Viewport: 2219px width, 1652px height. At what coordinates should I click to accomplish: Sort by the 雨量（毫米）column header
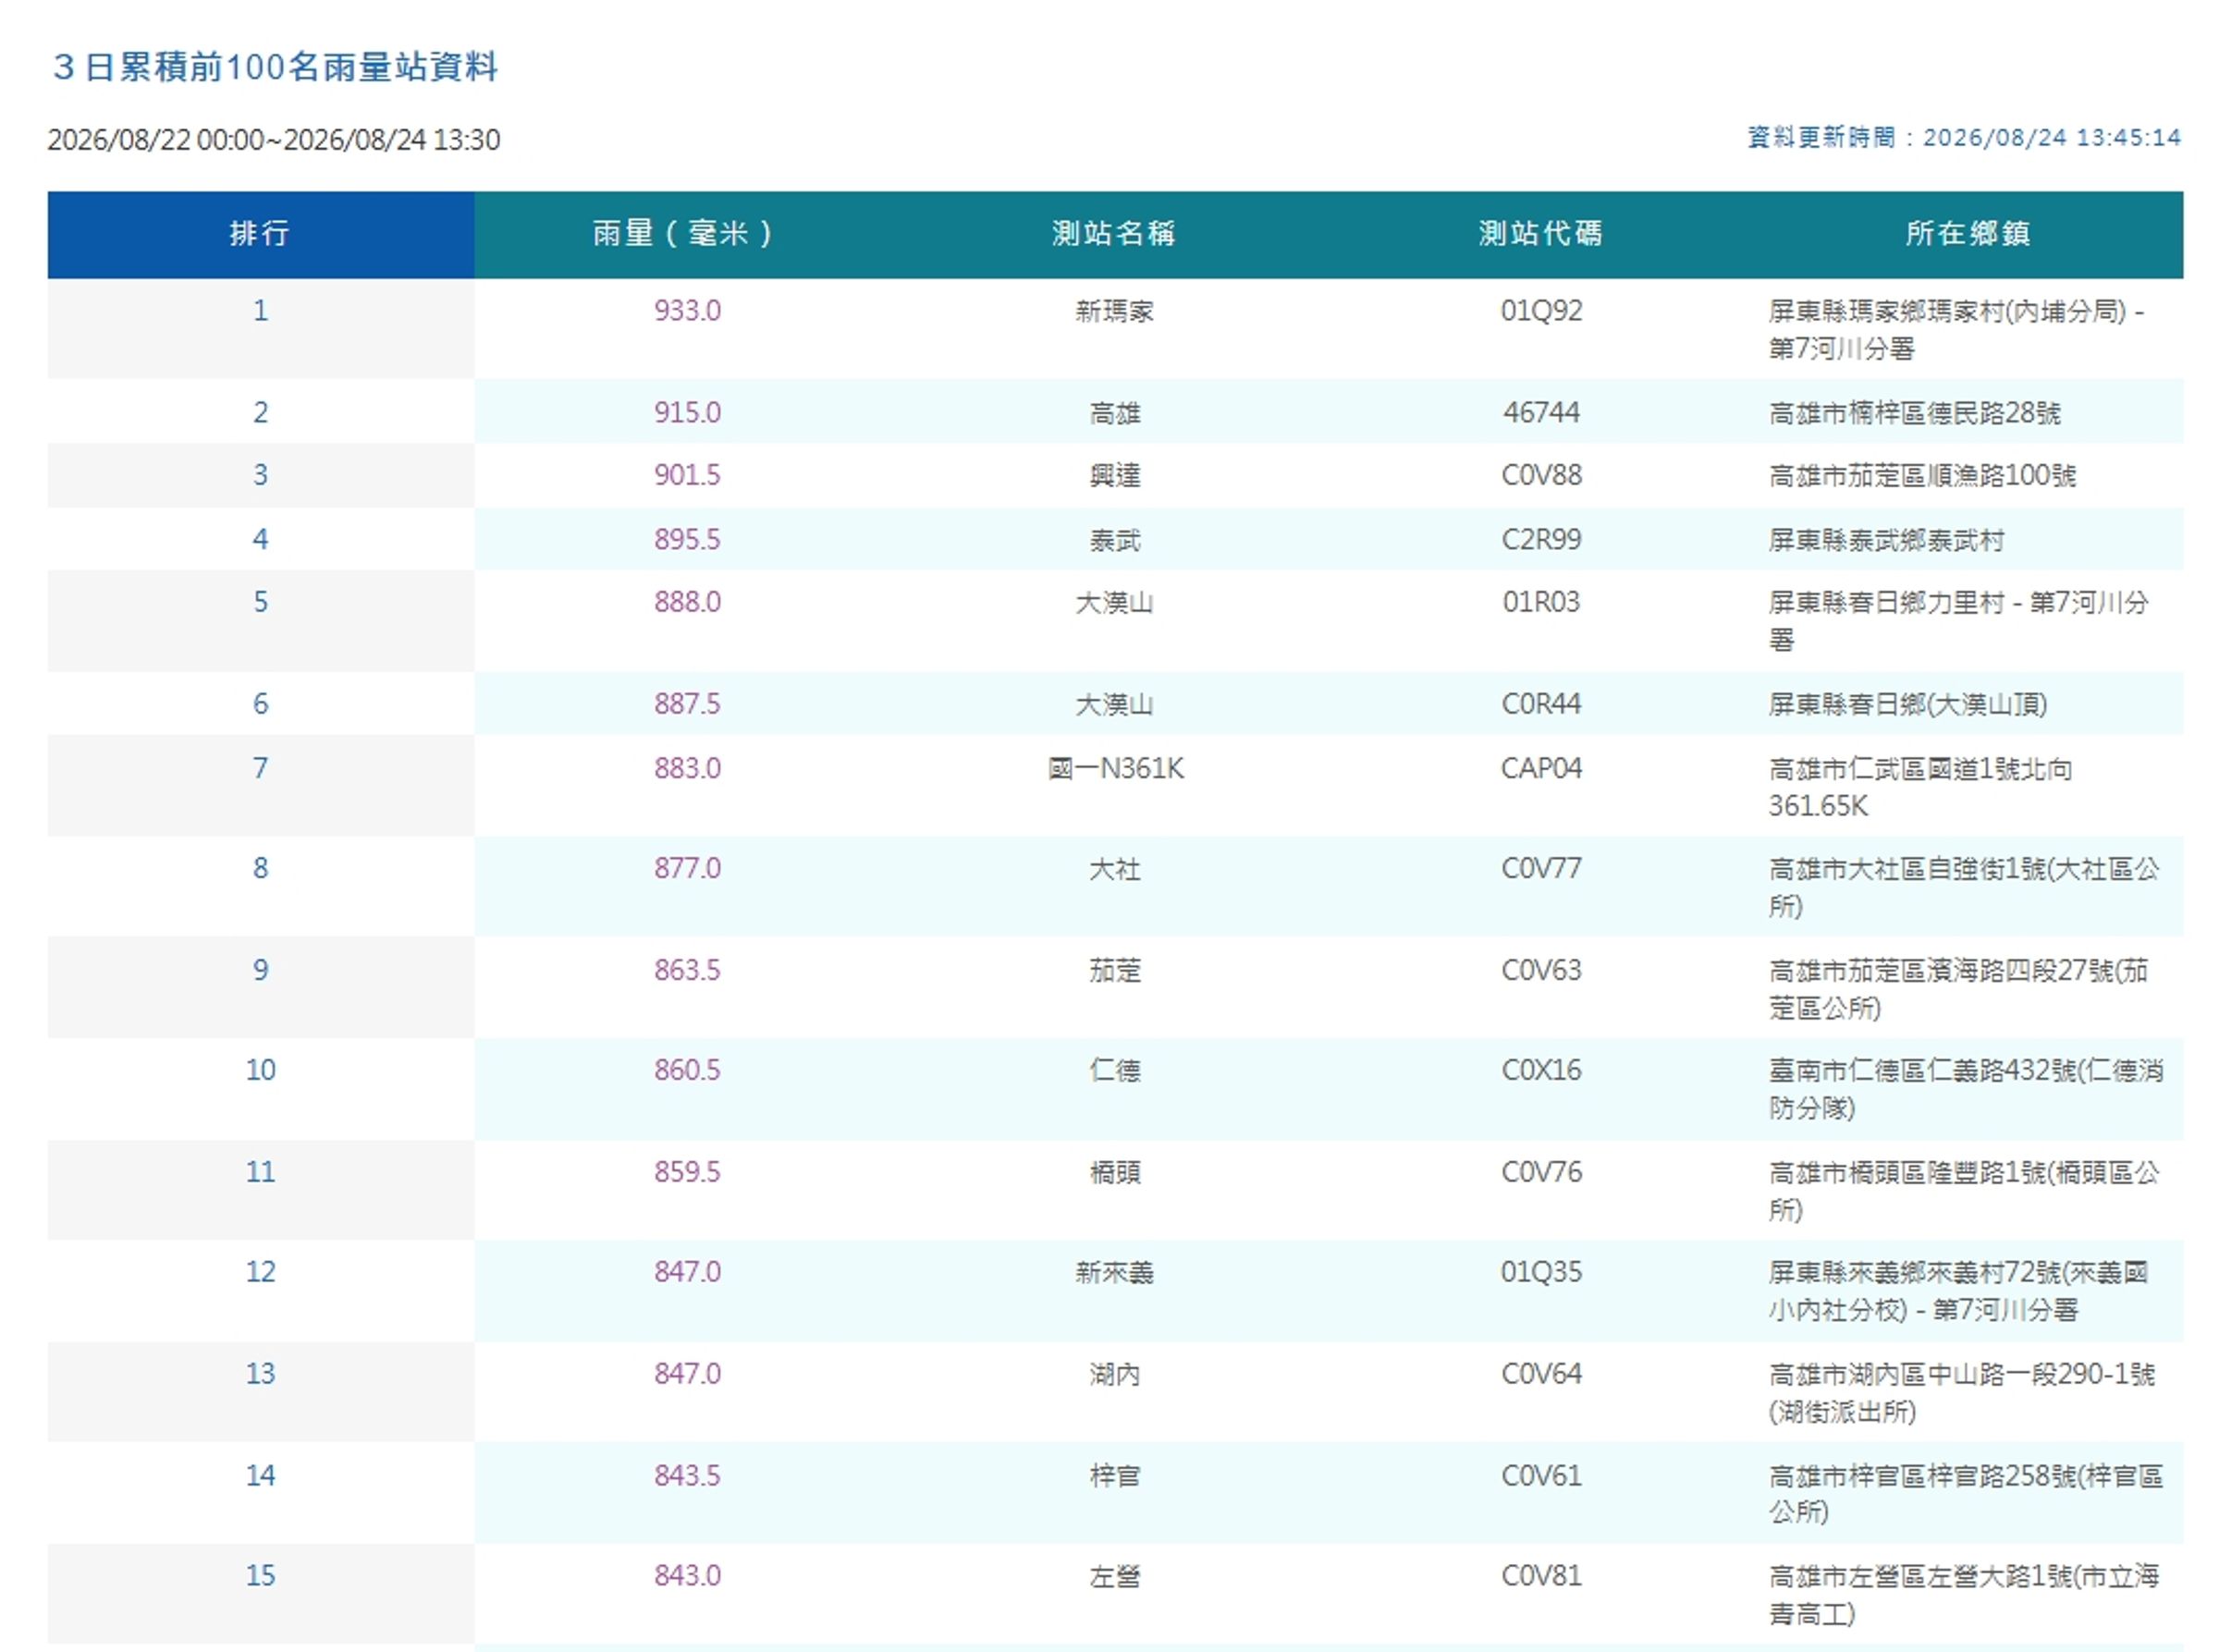(x=687, y=234)
